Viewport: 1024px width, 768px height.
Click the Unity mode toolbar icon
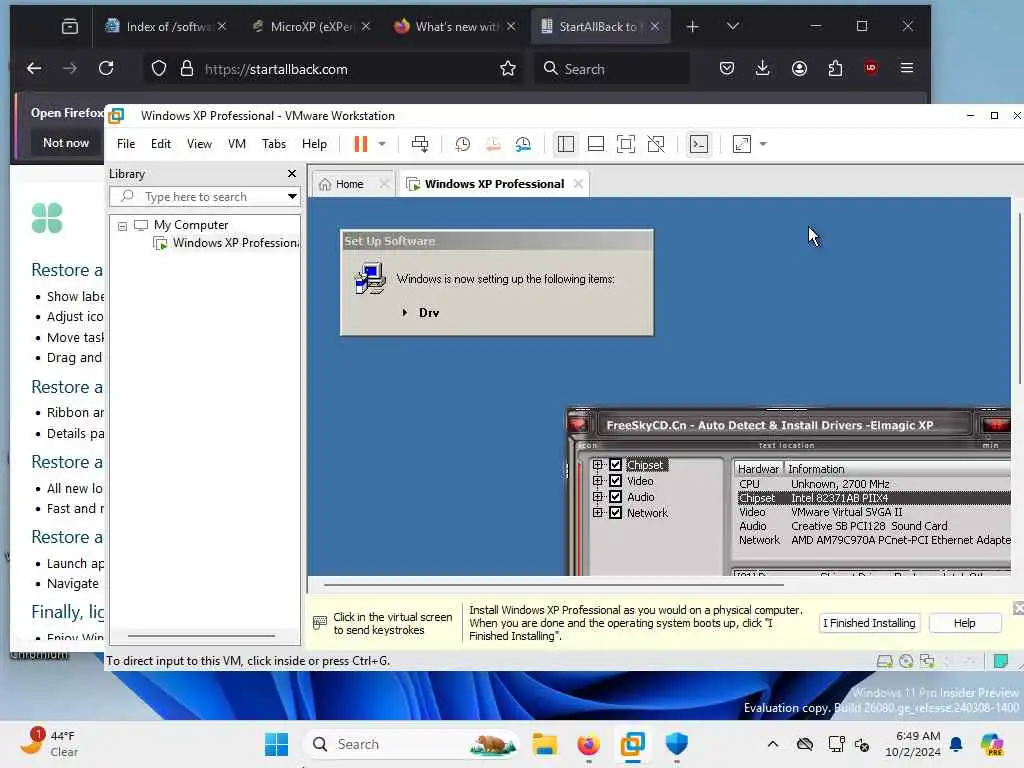656,144
